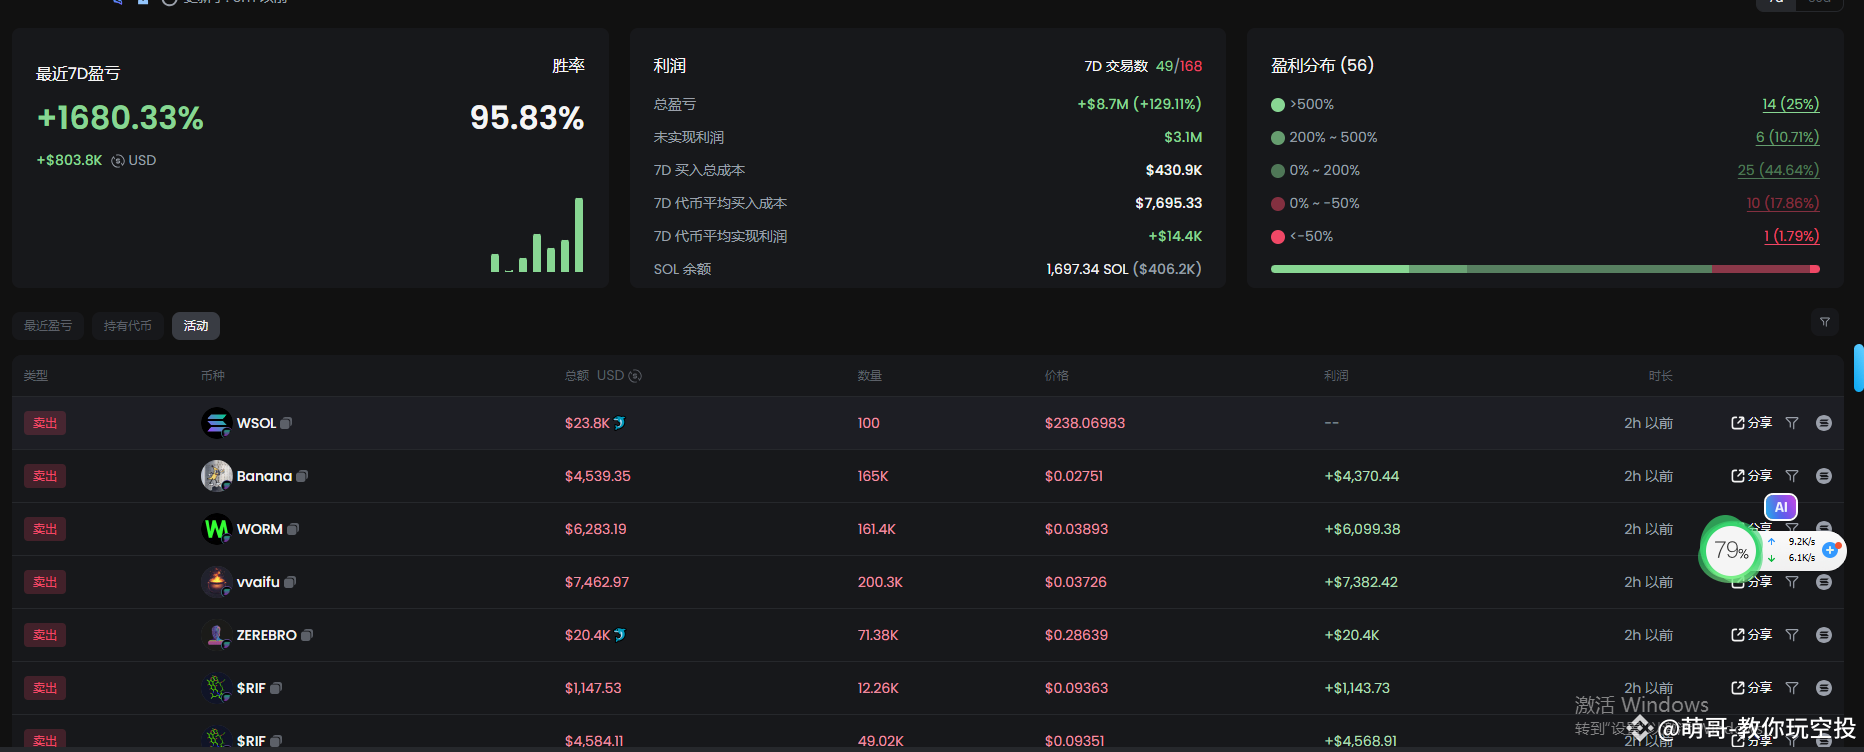Open the 1 (1.79%) loss link

(1791, 236)
